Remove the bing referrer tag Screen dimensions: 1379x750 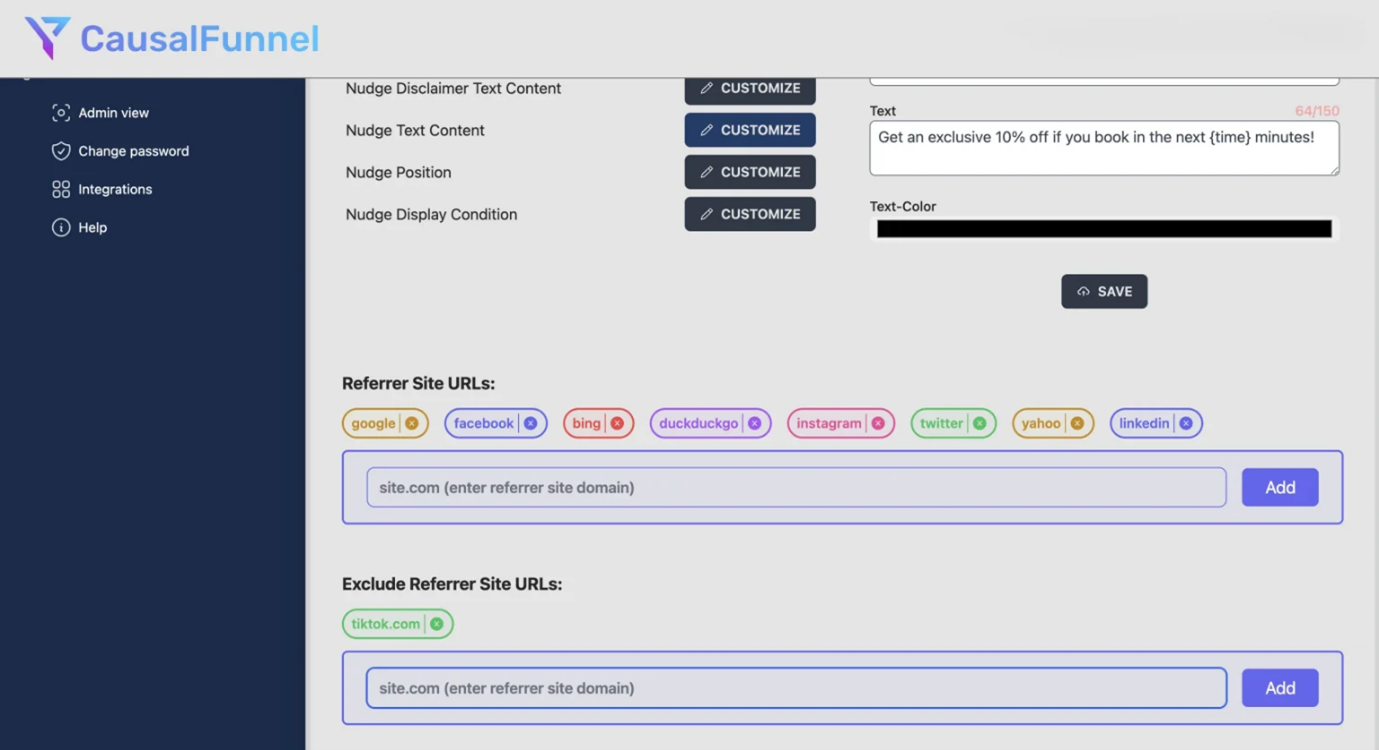click(x=617, y=423)
